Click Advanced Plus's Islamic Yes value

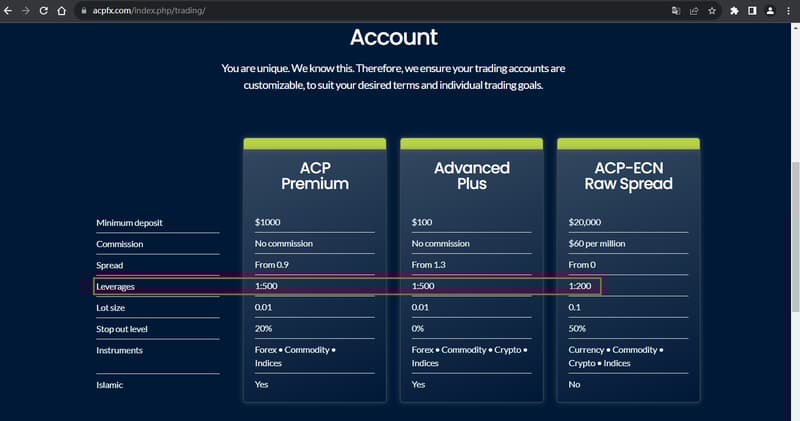[418, 384]
